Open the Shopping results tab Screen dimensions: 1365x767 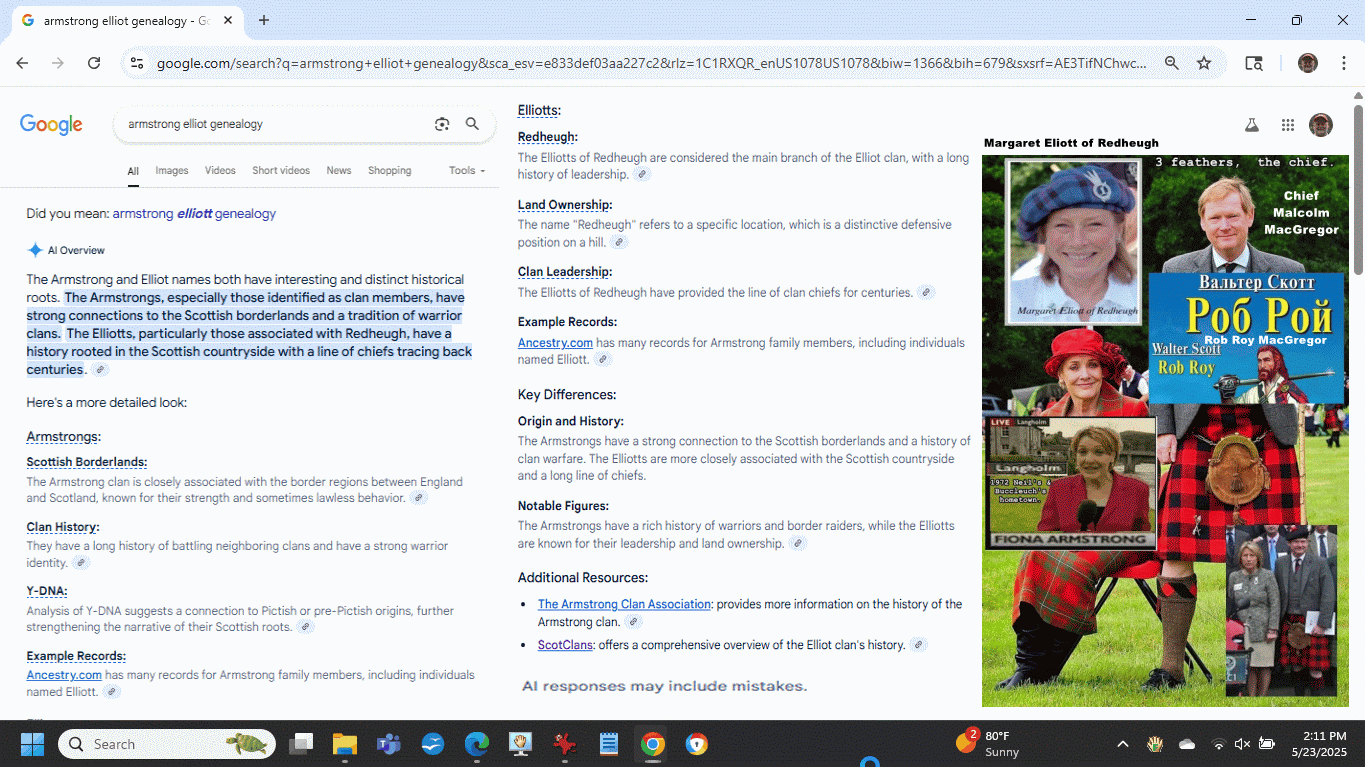389,171
